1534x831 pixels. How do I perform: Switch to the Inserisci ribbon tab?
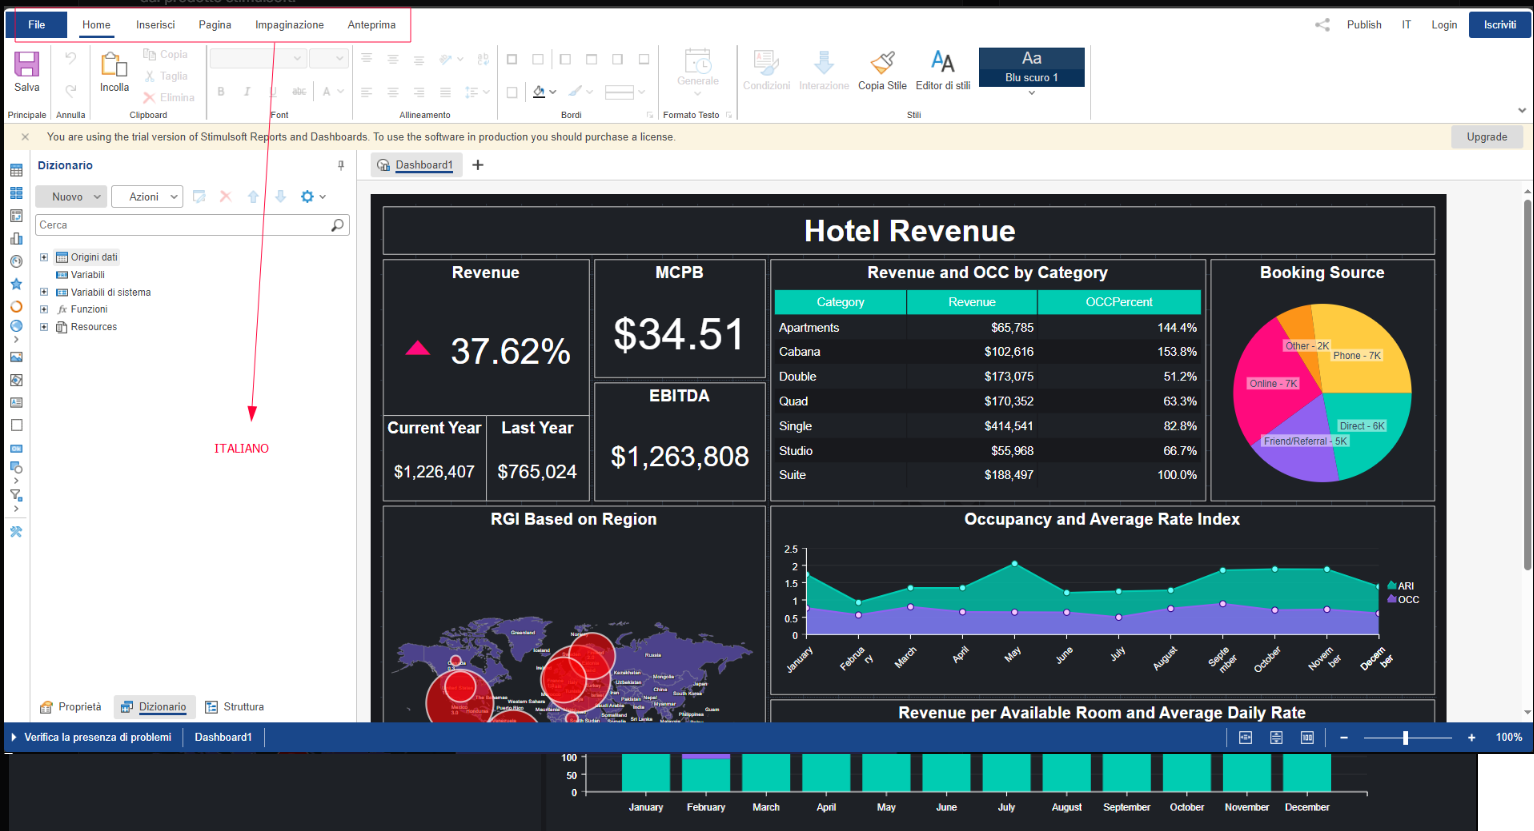[155, 25]
